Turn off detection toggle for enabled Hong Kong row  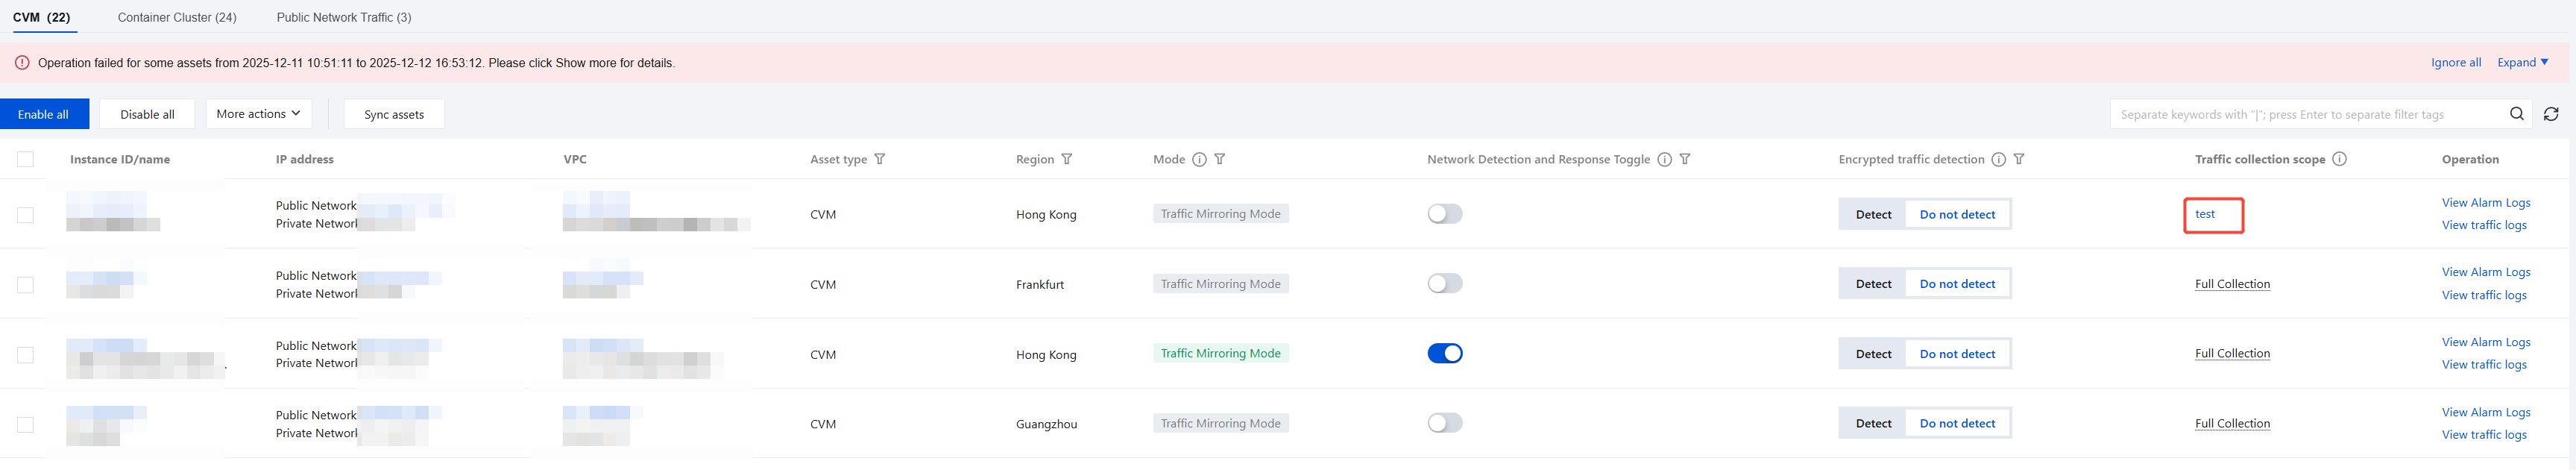[x=1444, y=353]
